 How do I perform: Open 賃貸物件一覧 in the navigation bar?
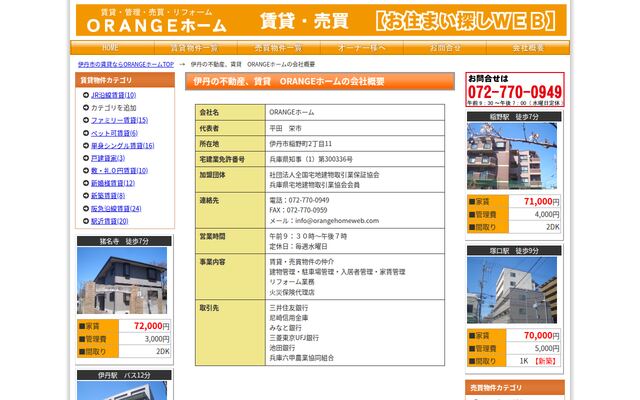196,48
